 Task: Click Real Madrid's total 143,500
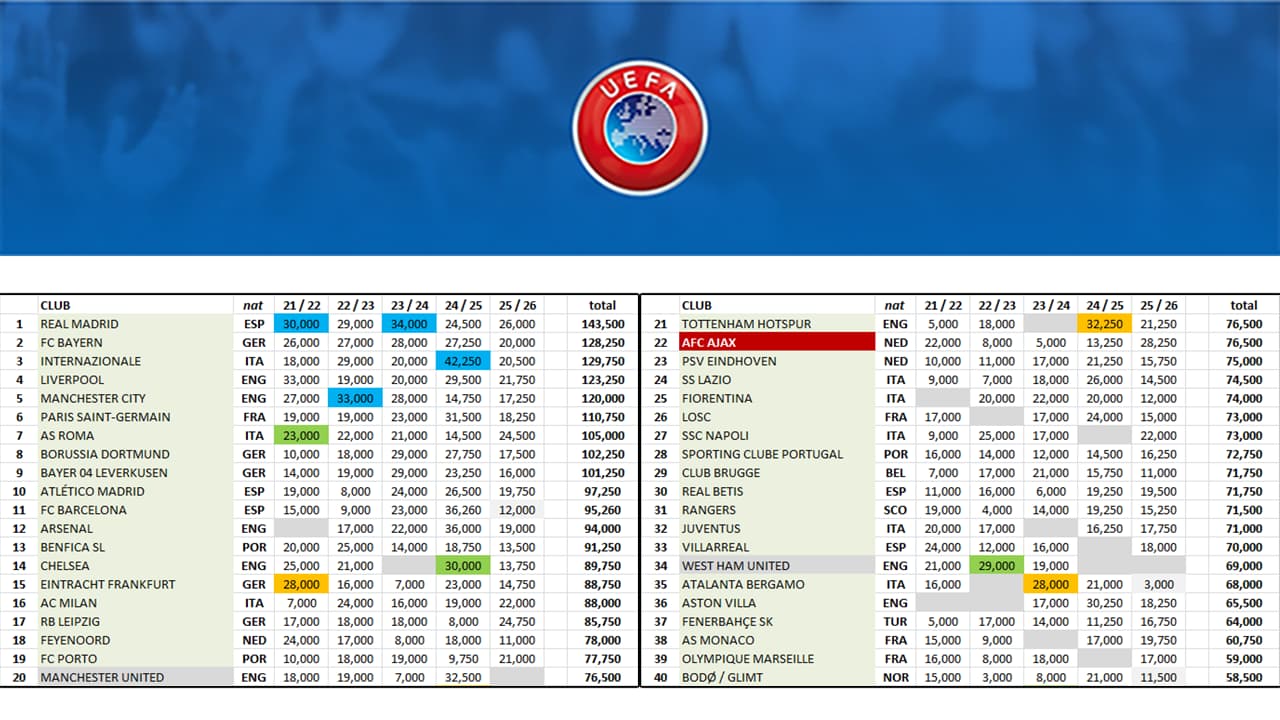coord(603,324)
